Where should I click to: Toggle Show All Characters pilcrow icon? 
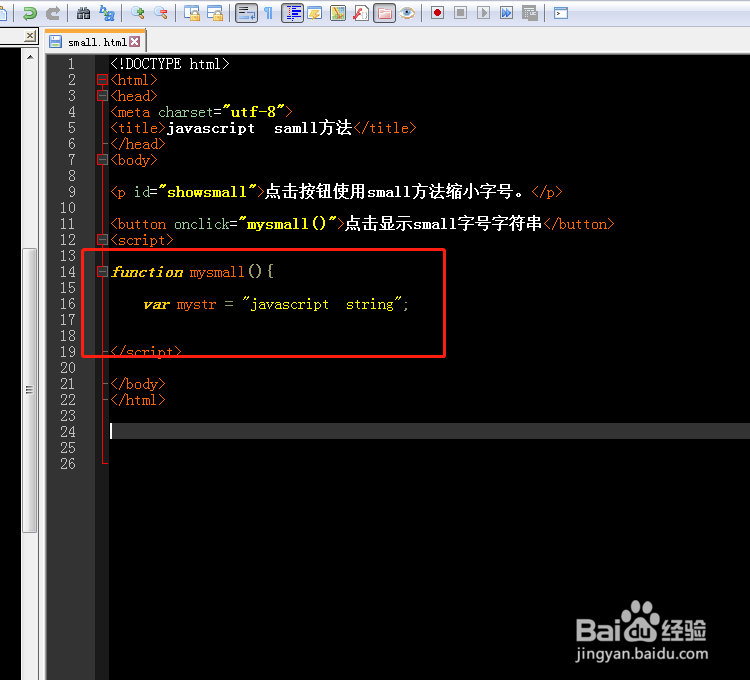point(269,13)
